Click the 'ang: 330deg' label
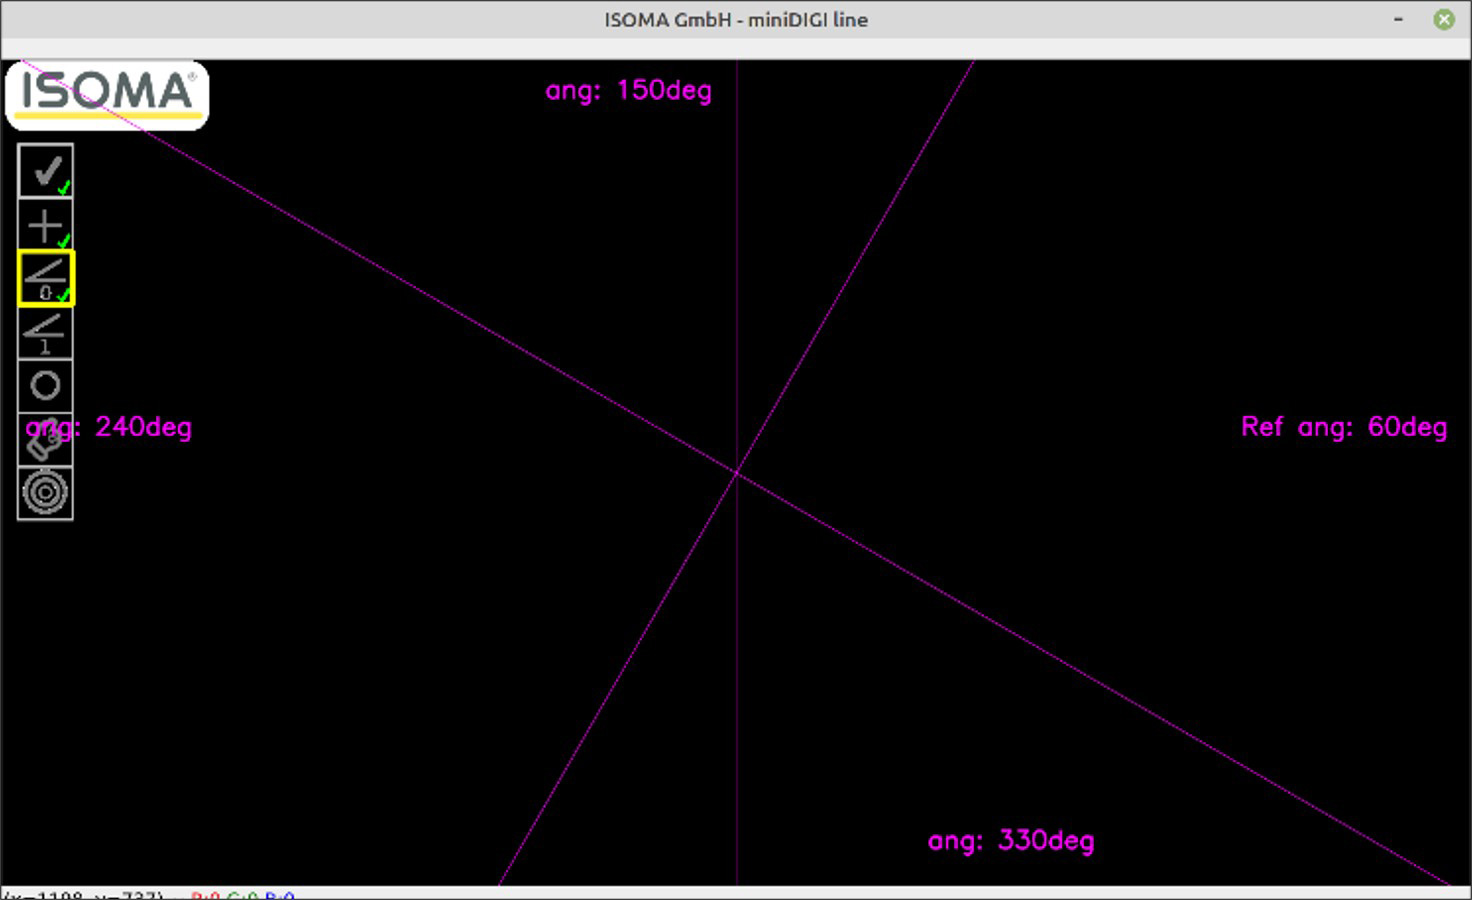The image size is (1472, 900). coord(1011,840)
